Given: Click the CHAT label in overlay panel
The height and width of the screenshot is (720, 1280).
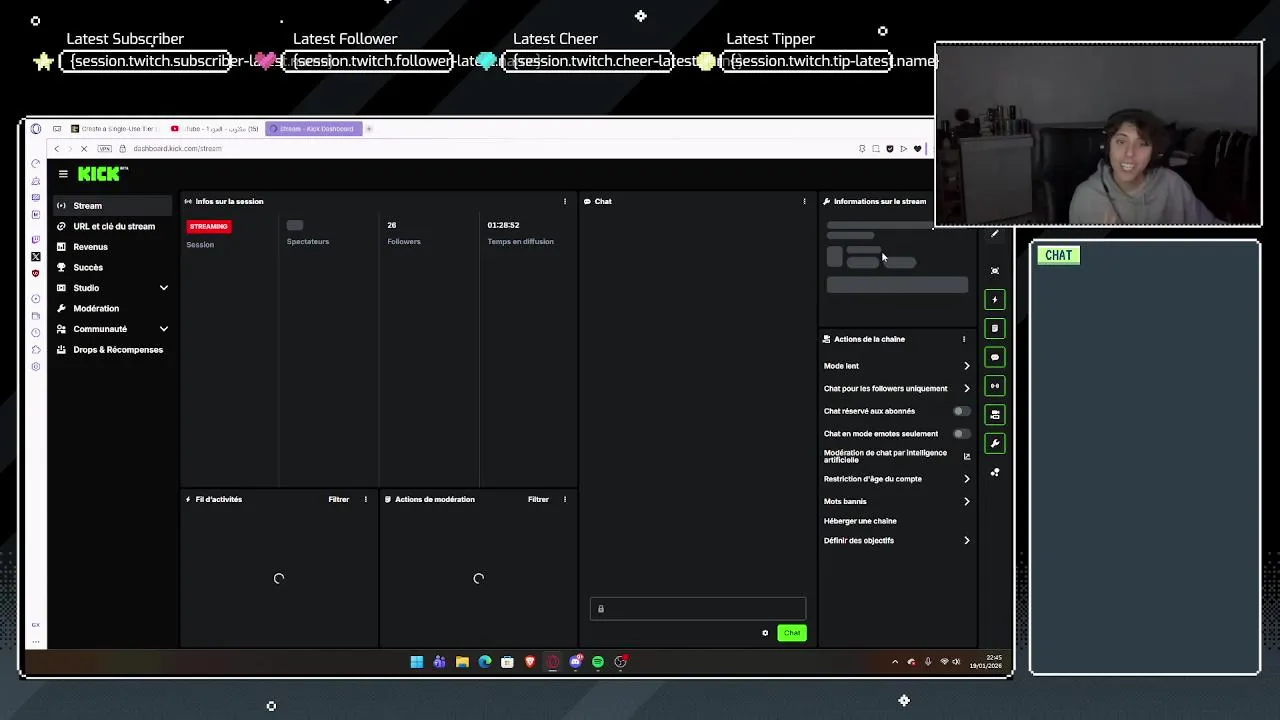Looking at the screenshot, I should coord(1058,255).
